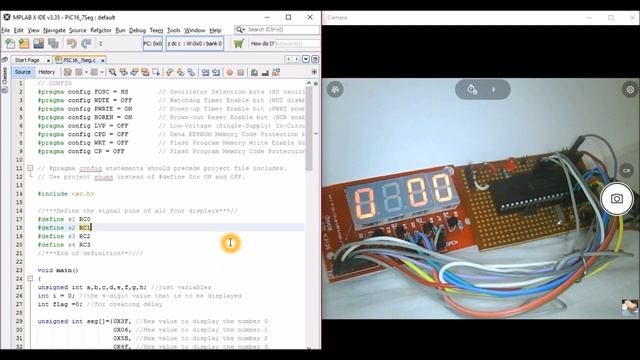640x360 pixels.
Task: Click the Save All toolbar icon
Action: (53, 44)
